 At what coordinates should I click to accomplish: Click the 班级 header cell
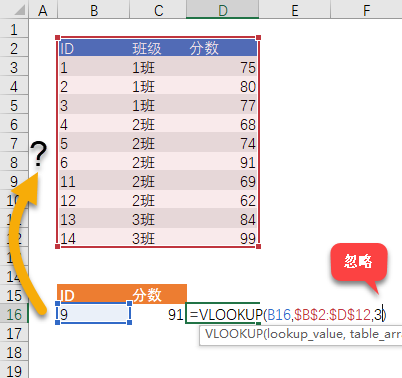click(x=158, y=48)
